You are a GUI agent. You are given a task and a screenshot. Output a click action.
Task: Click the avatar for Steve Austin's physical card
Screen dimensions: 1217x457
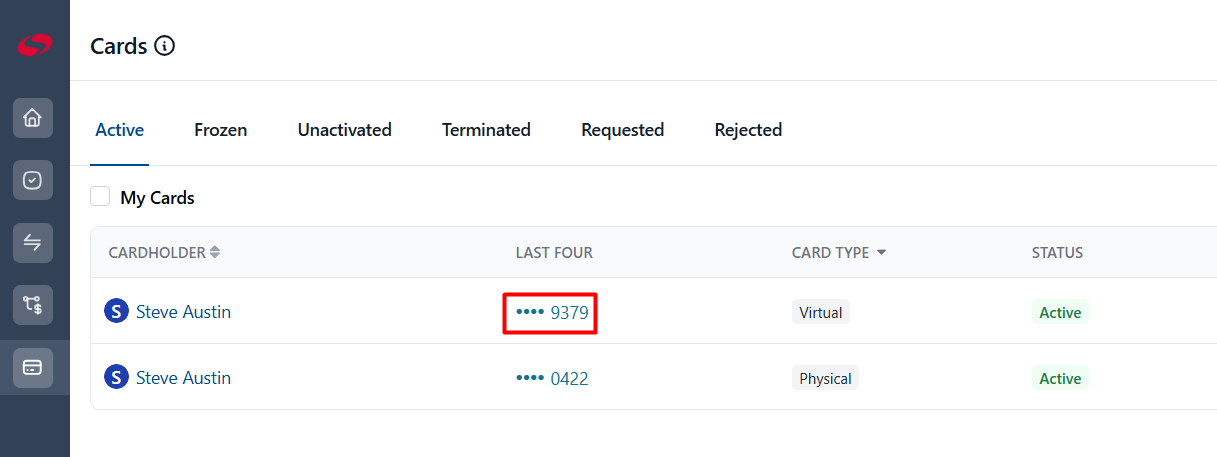[117, 378]
